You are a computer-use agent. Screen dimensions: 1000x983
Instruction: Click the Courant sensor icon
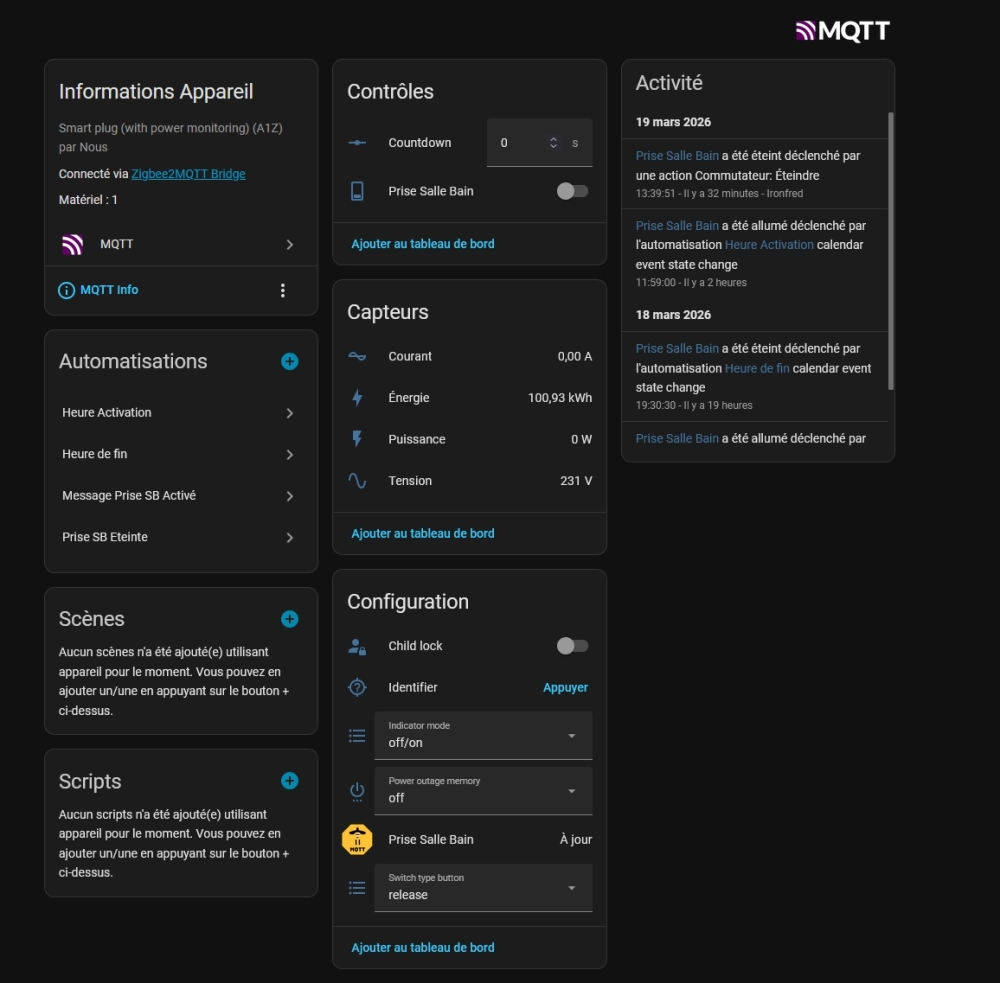tap(357, 356)
